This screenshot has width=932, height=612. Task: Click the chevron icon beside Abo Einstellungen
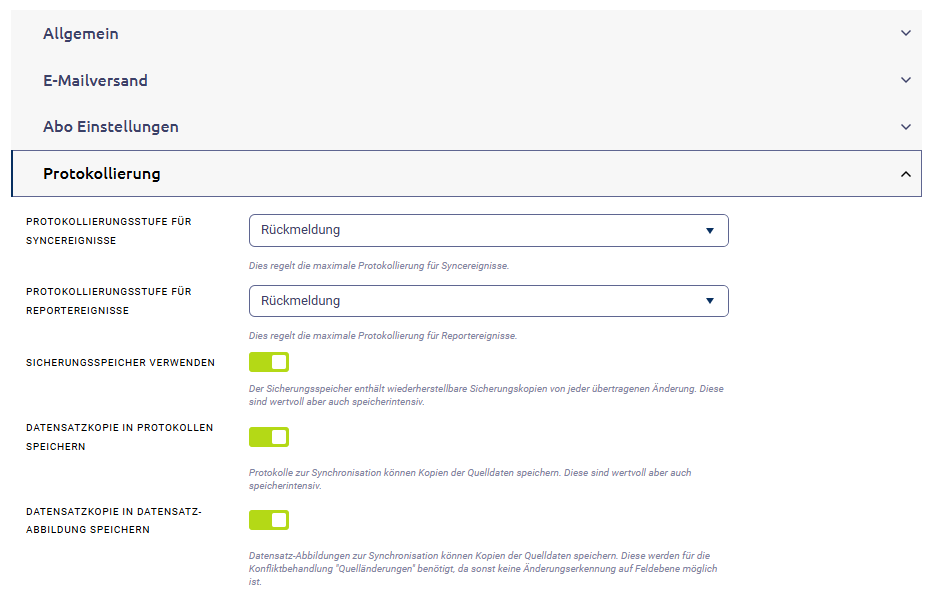pos(905,127)
